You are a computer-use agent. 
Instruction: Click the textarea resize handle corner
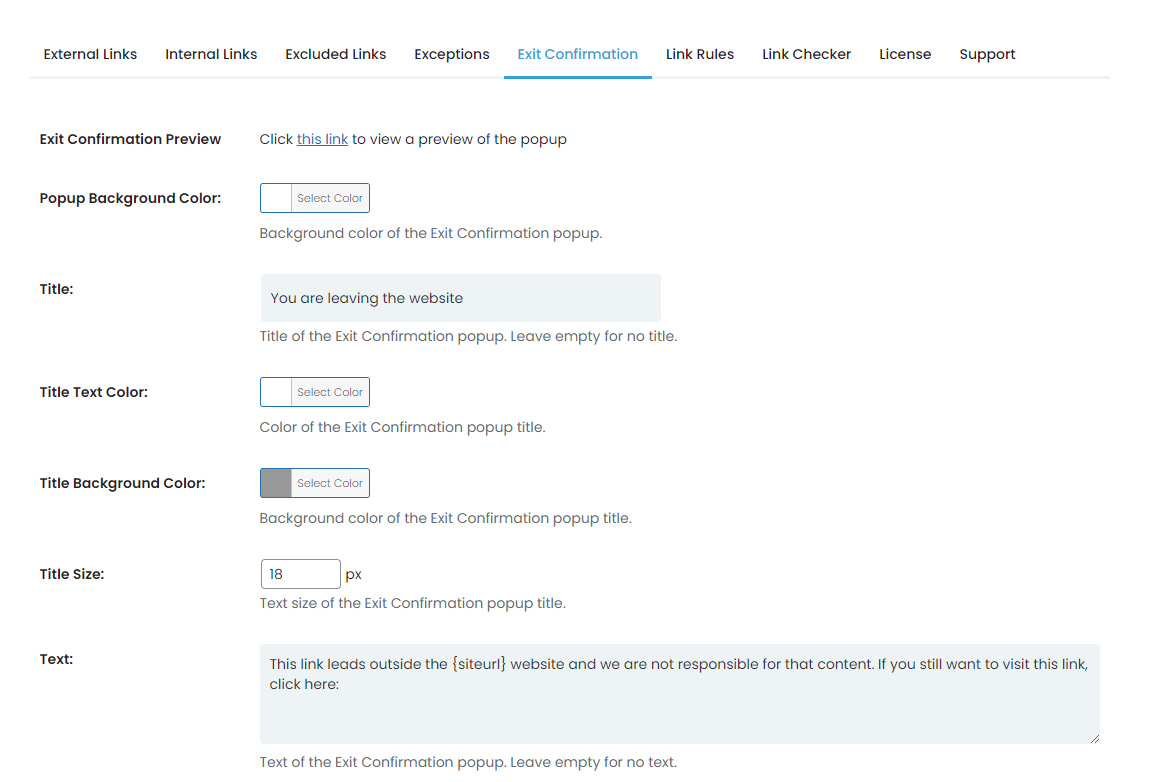(x=1094, y=738)
